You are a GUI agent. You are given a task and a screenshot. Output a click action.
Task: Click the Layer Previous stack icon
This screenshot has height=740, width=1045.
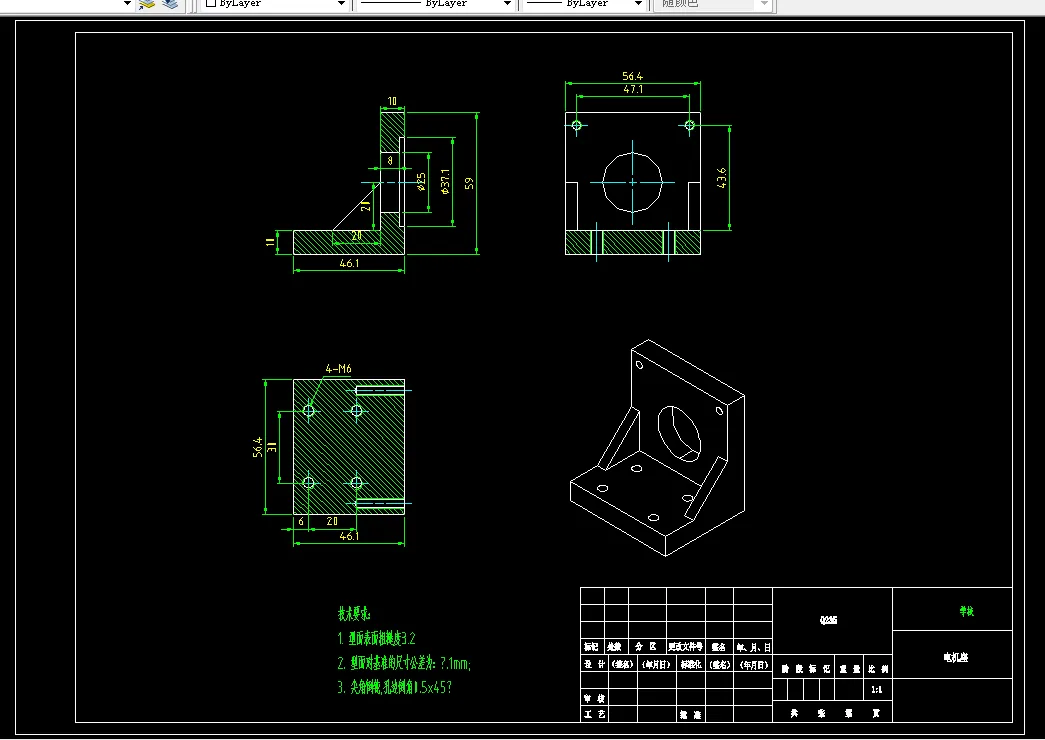171,3
